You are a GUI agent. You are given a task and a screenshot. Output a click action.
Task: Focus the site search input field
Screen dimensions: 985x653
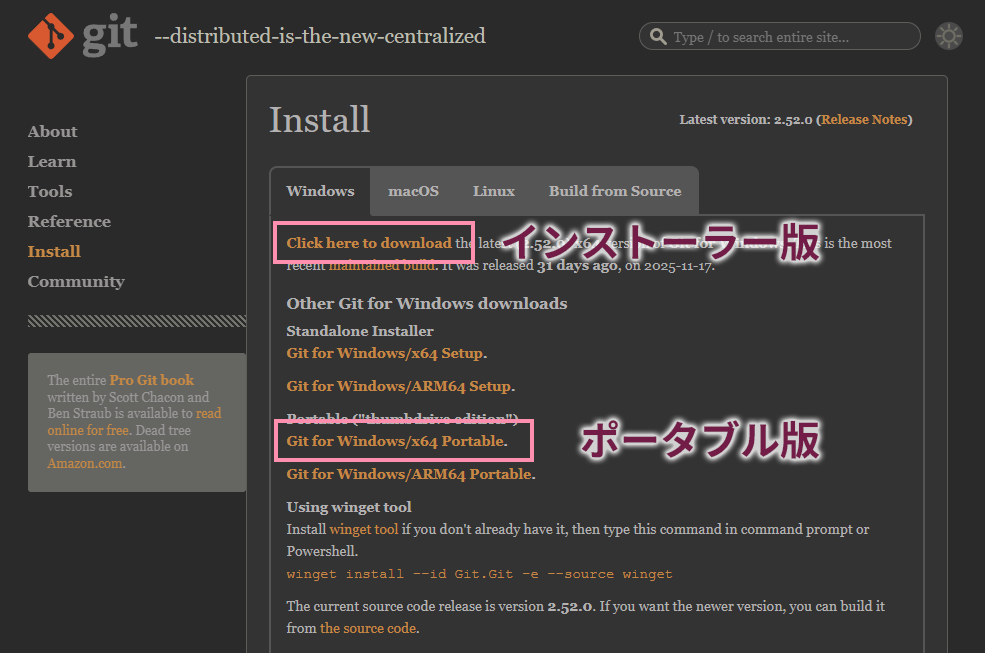790,37
